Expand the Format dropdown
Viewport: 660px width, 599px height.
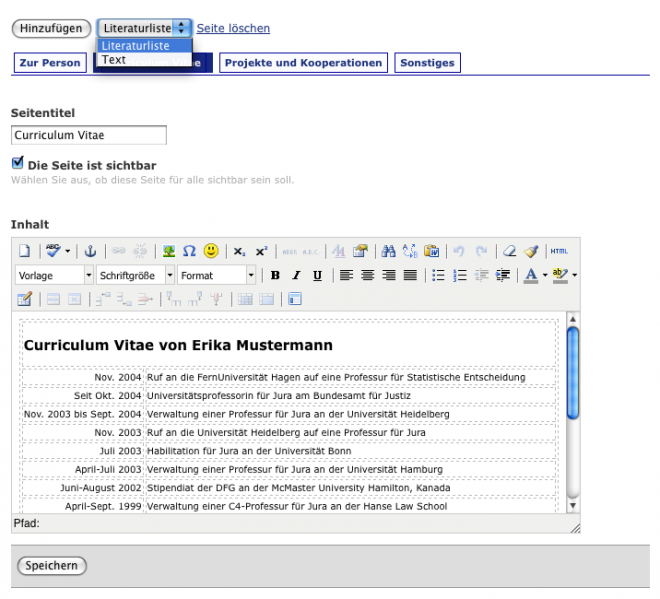click(217, 275)
